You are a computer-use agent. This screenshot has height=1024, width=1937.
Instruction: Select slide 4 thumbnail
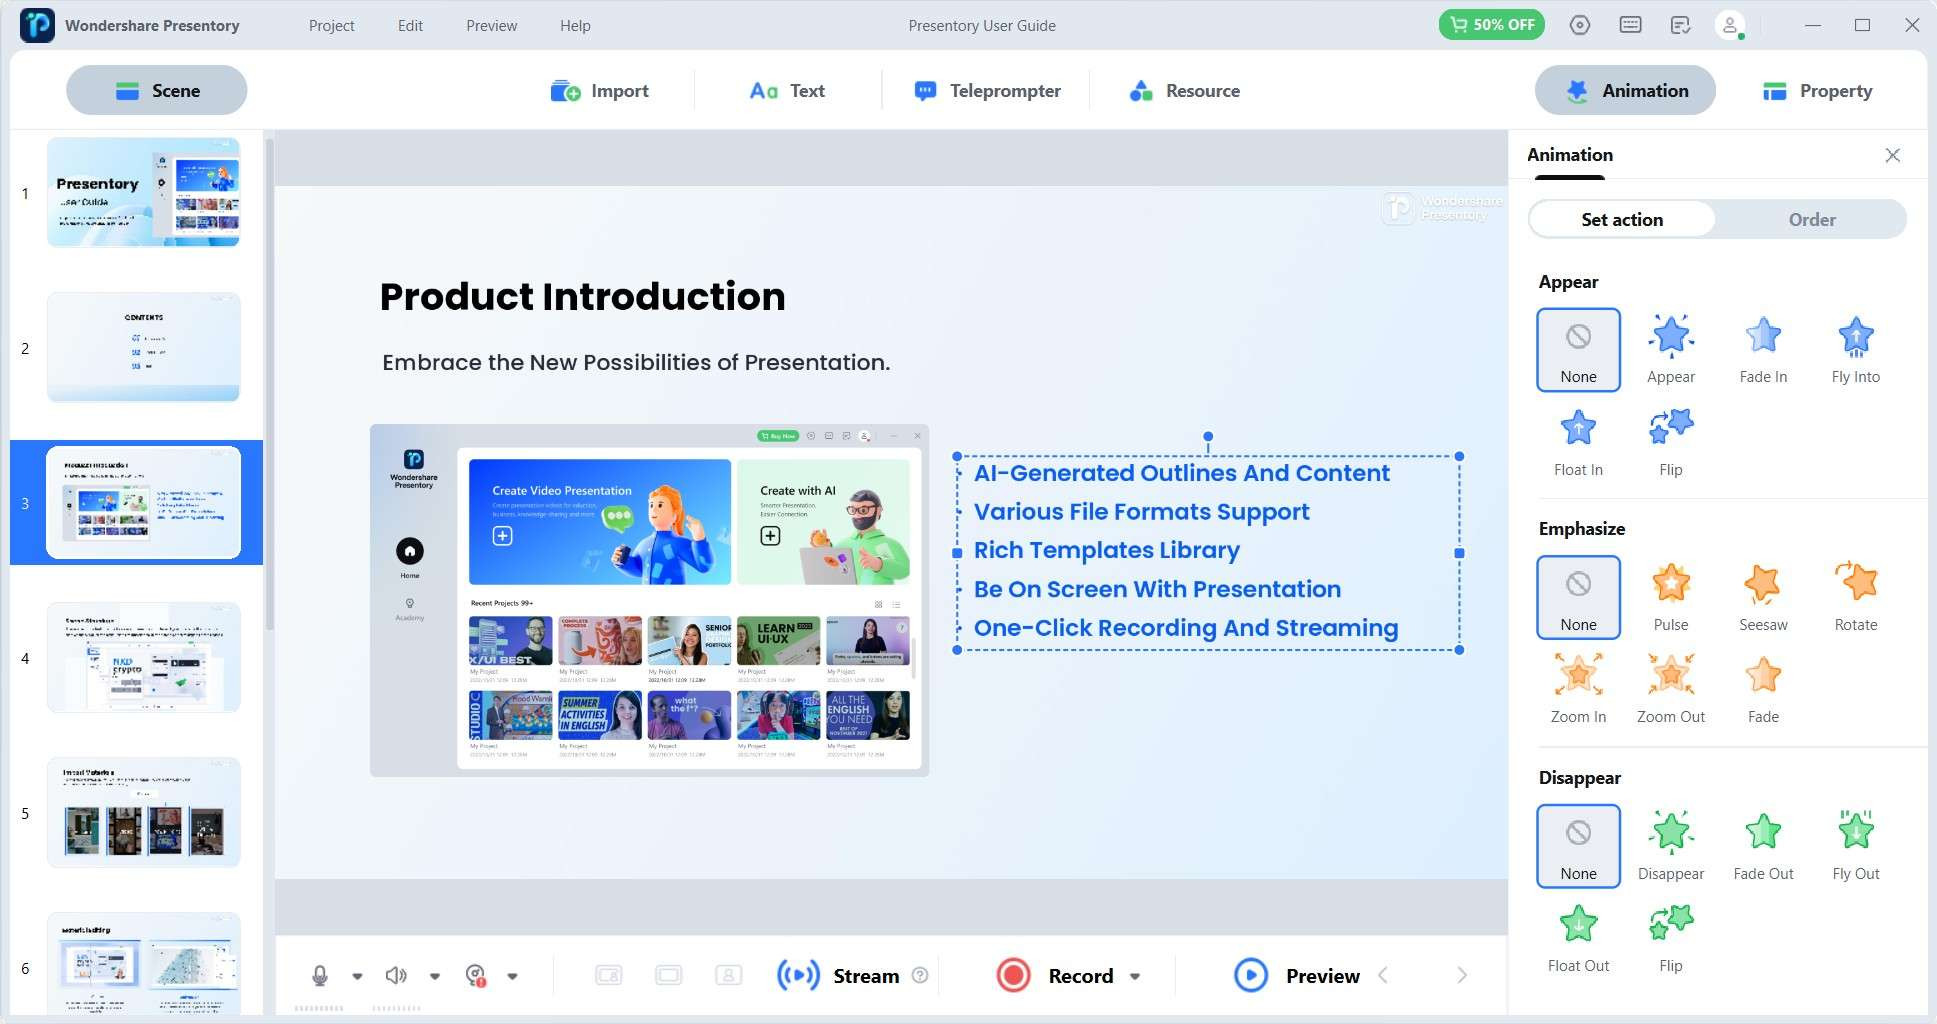point(143,657)
